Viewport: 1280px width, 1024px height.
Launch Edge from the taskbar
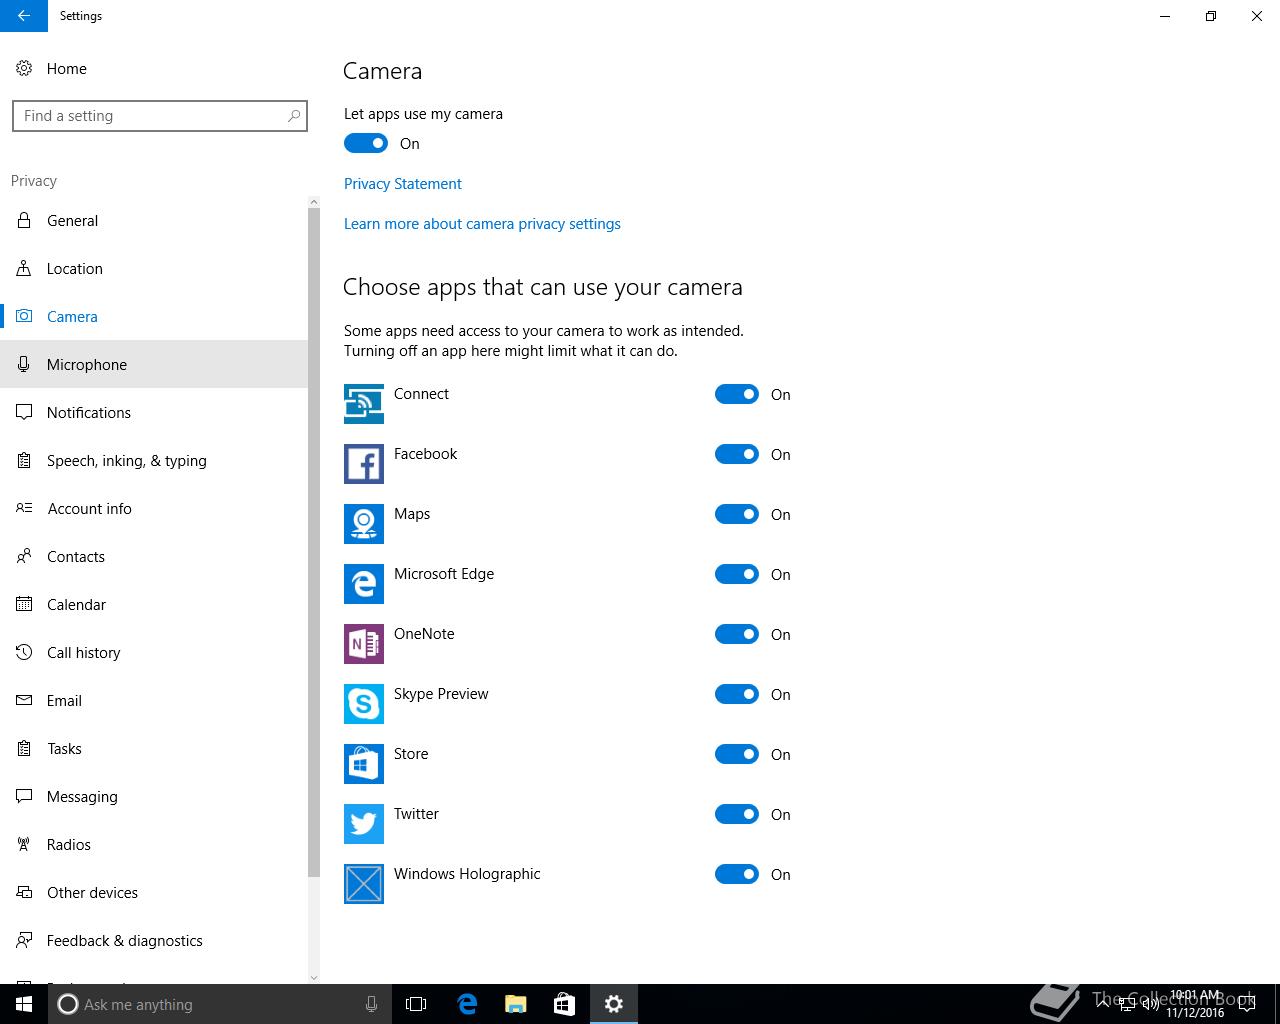(x=466, y=1004)
